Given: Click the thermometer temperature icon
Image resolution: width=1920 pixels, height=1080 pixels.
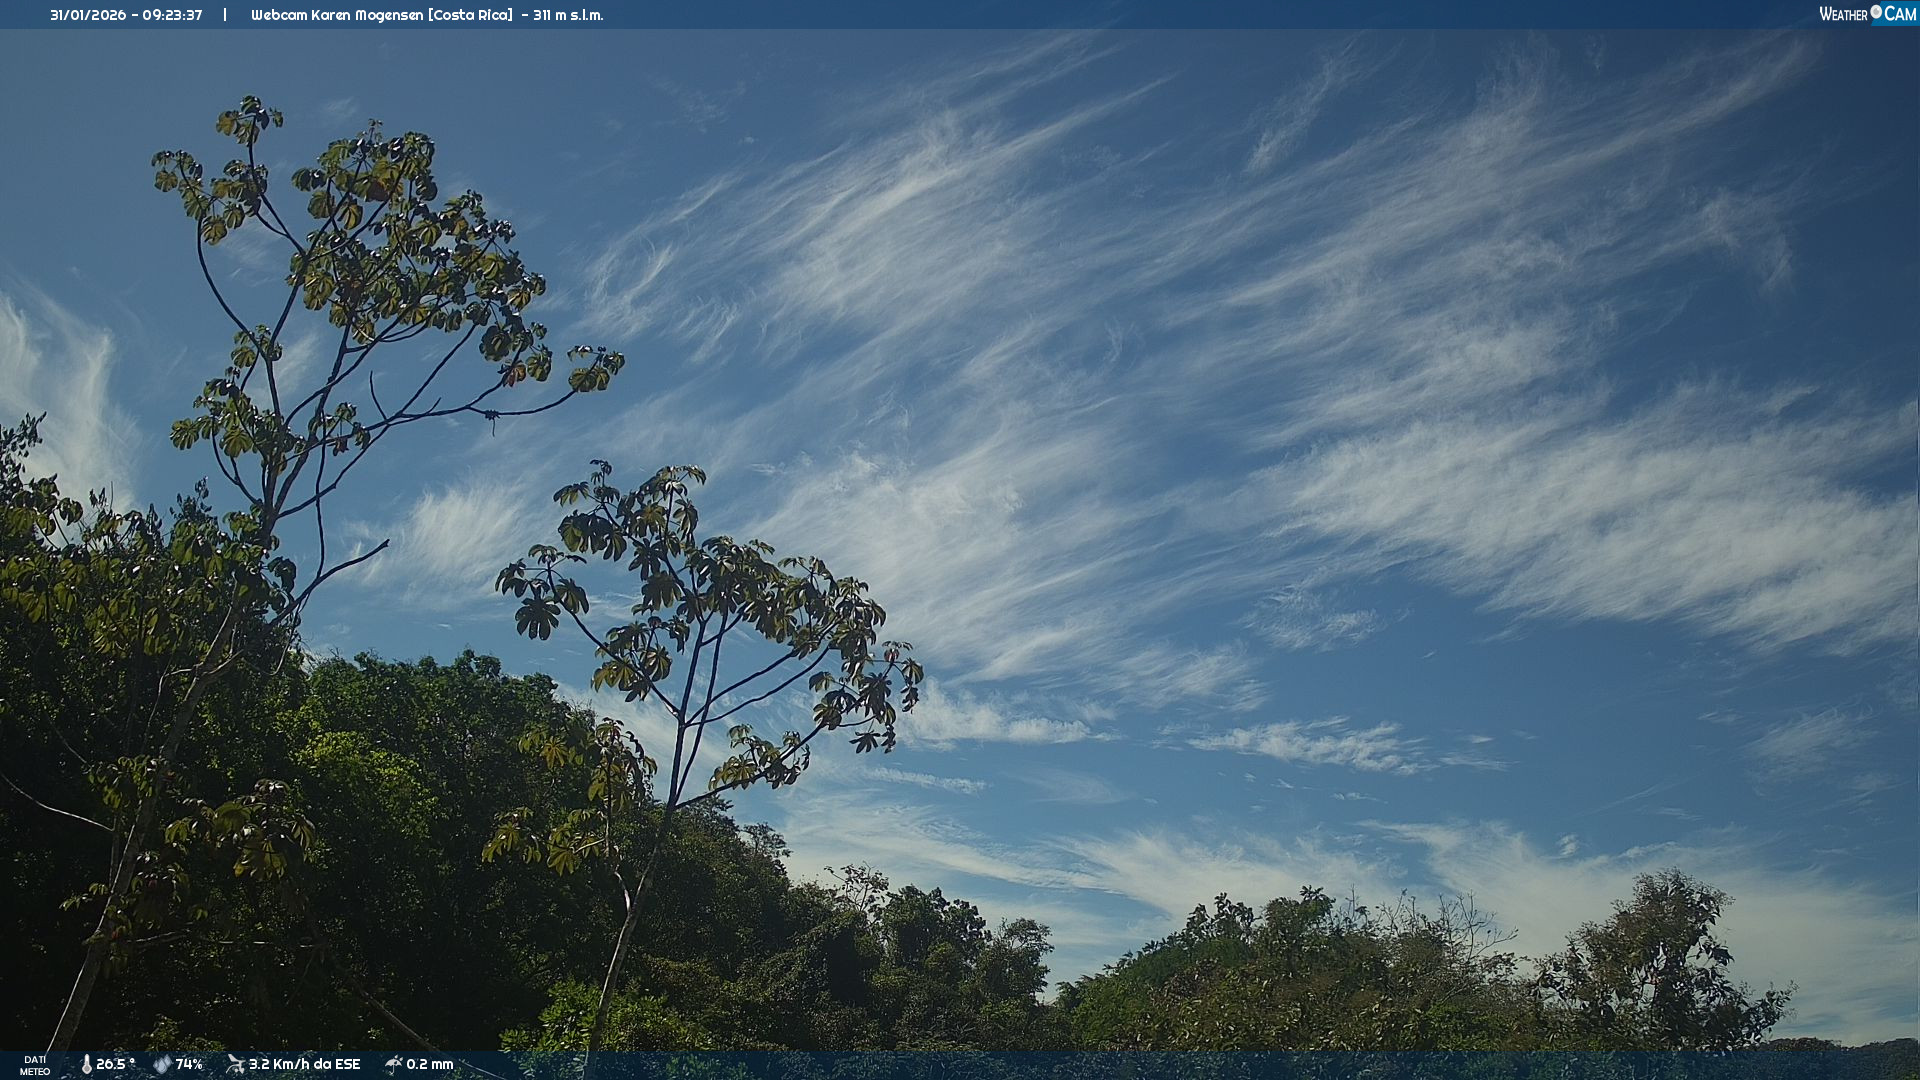Looking at the screenshot, I should 86,1064.
